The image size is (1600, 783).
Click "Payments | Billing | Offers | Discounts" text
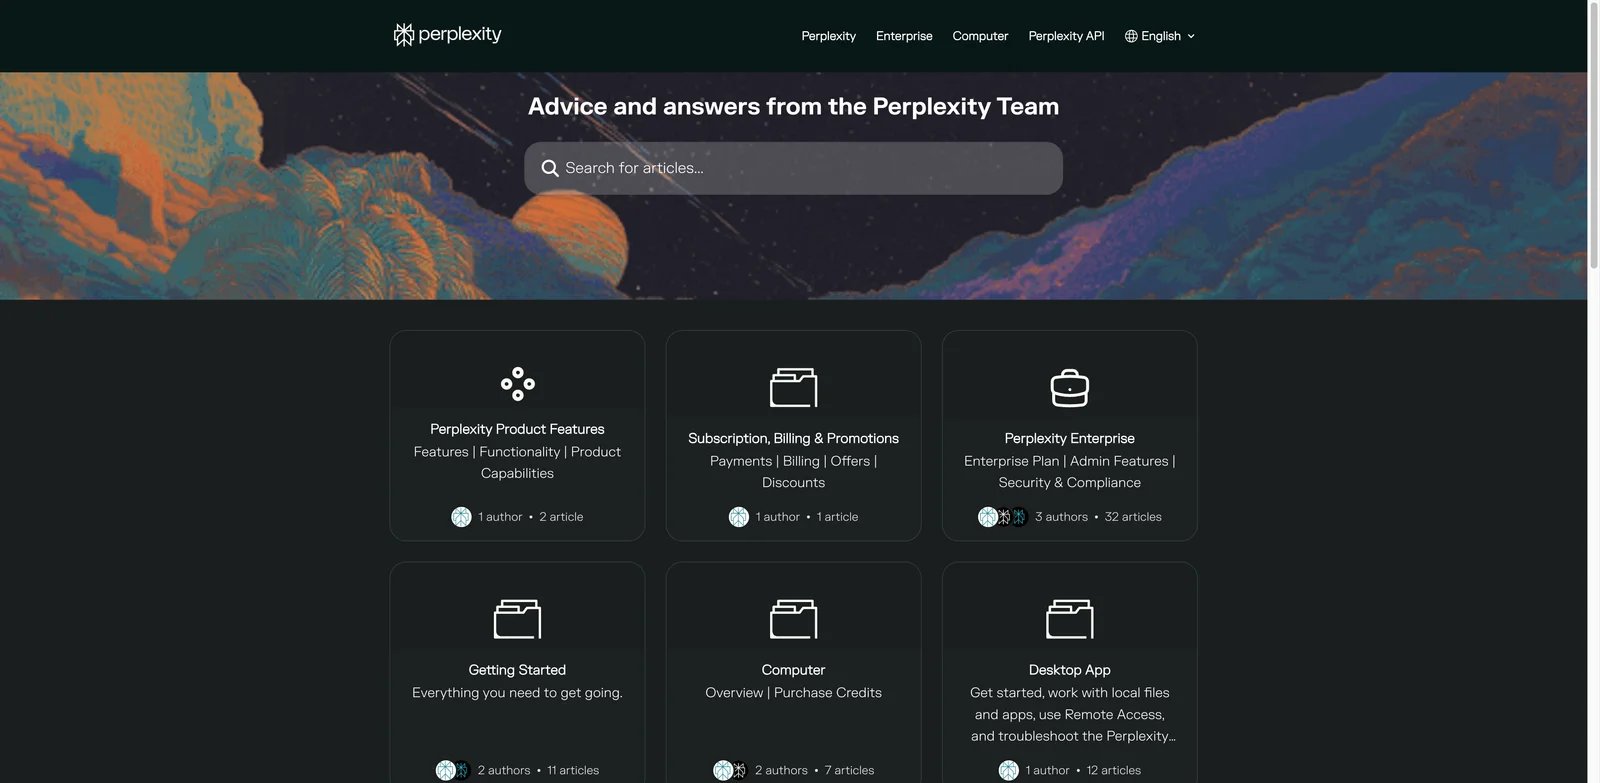[x=793, y=471]
